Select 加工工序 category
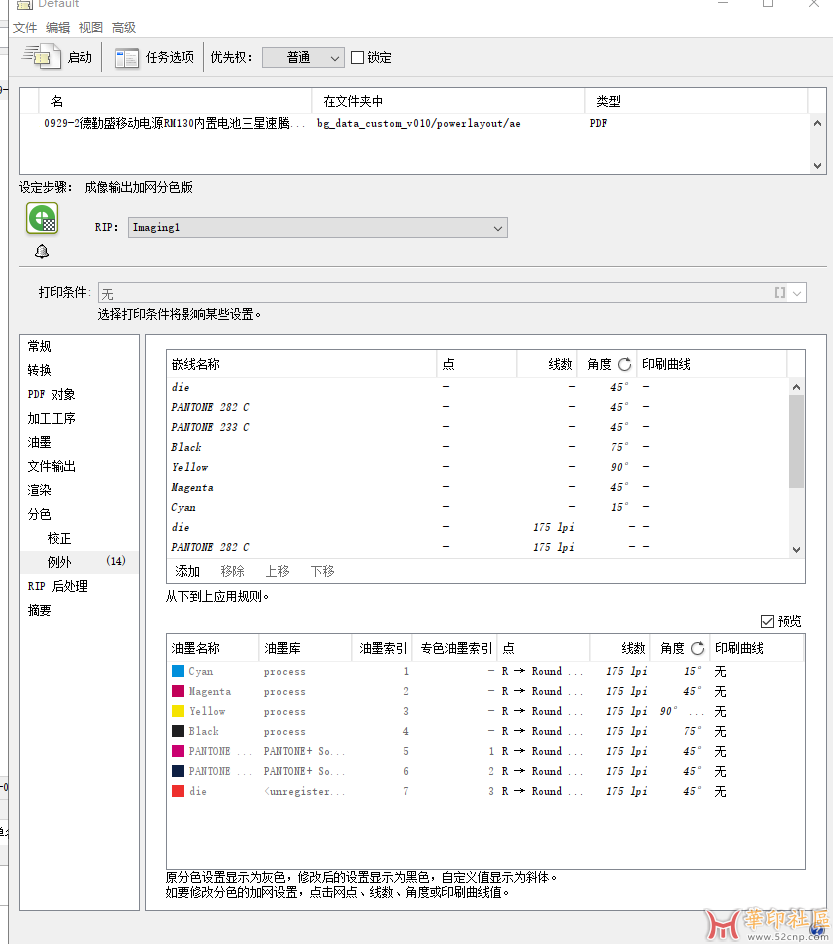This screenshot has width=833, height=944. pyautogui.click(x=79, y=418)
